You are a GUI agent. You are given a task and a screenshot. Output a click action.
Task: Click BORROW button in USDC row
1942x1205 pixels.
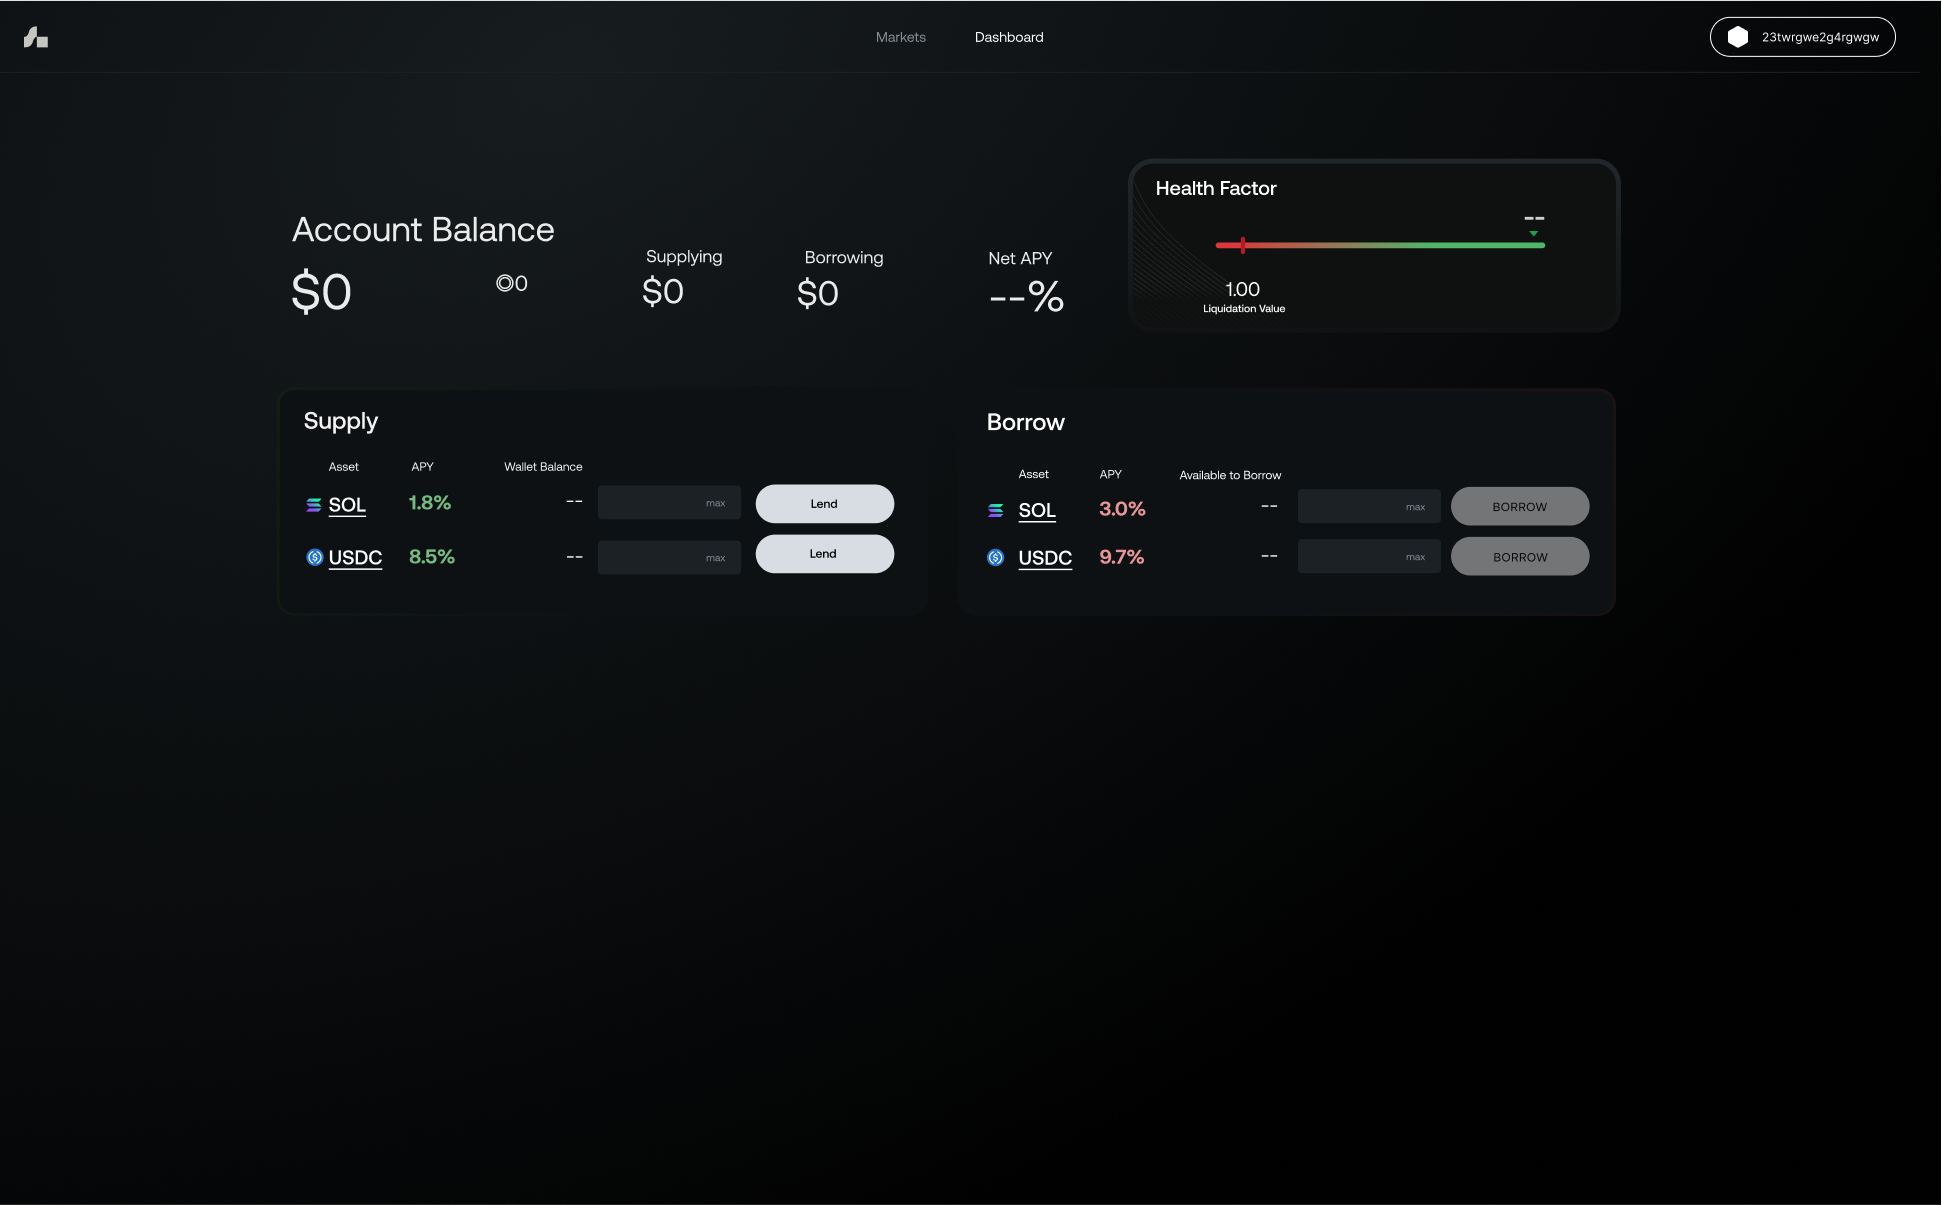tap(1519, 557)
